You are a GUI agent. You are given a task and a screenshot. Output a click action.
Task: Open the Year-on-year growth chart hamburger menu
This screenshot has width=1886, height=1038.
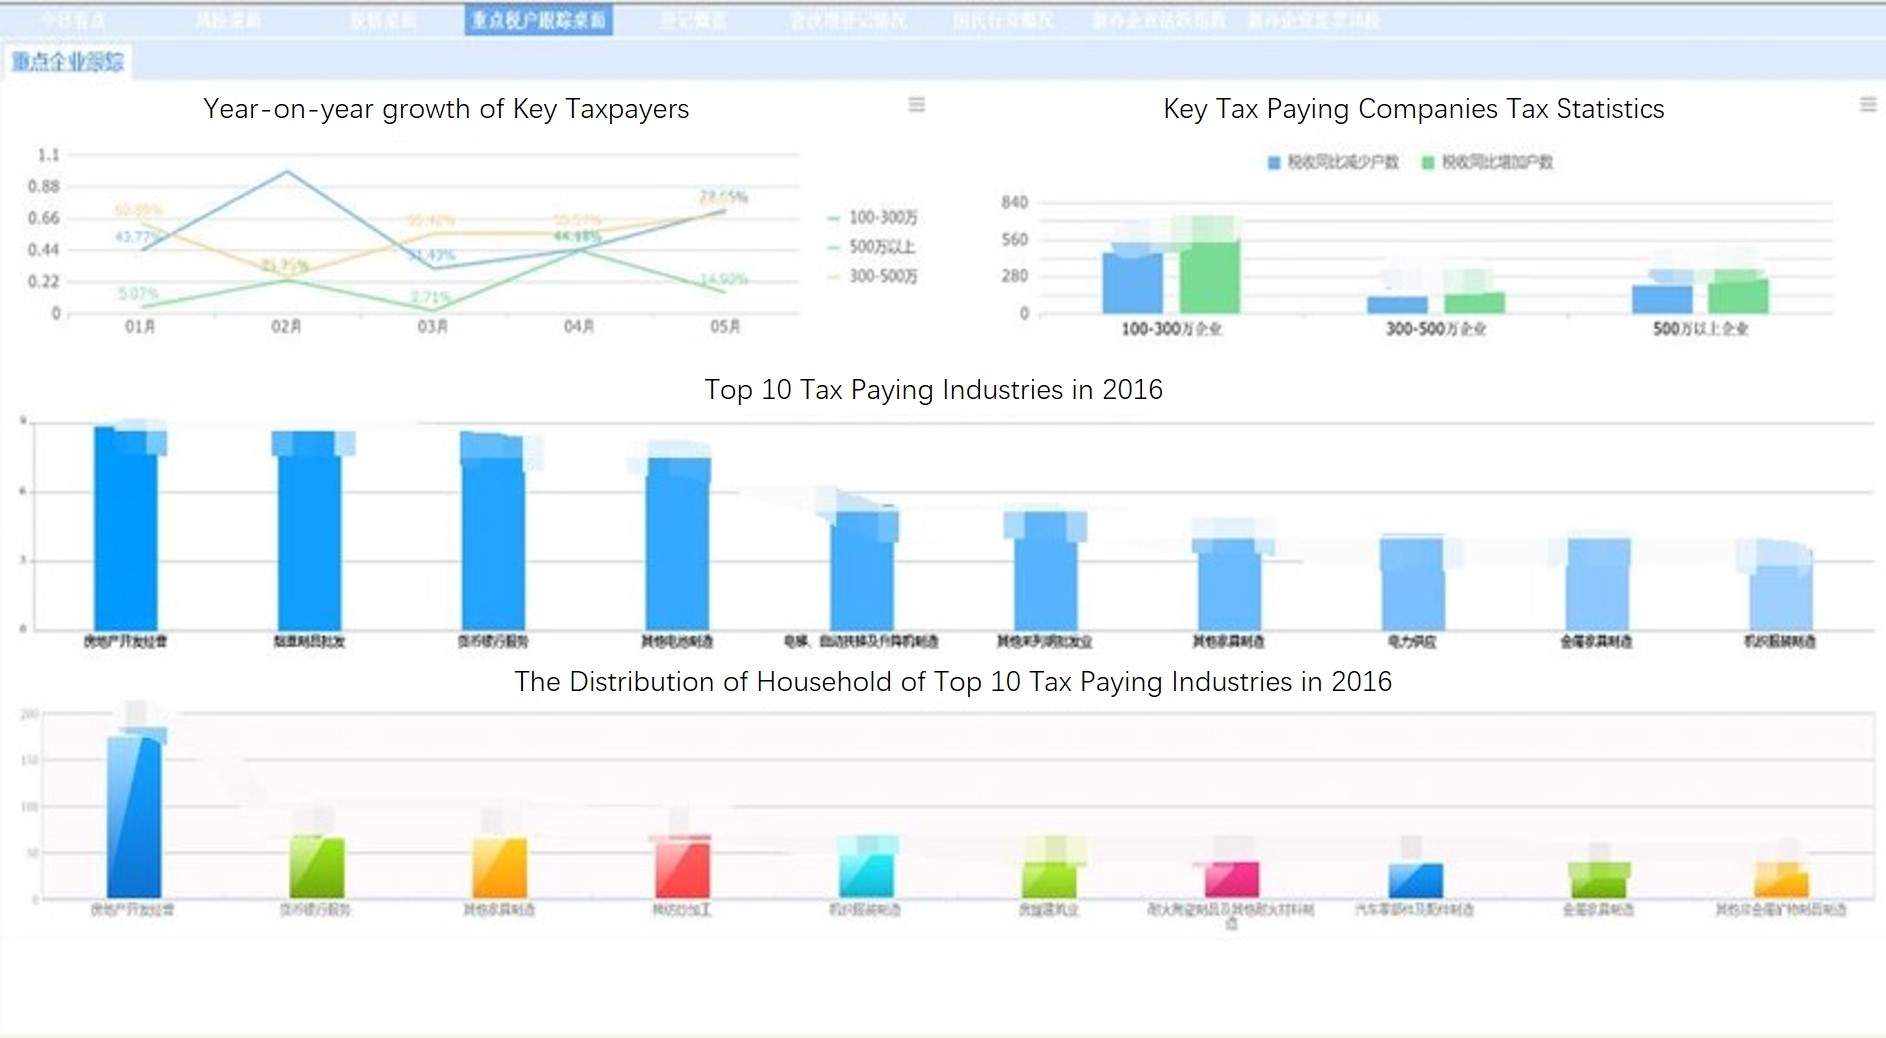pyautogui.click(x=916, y=105)
